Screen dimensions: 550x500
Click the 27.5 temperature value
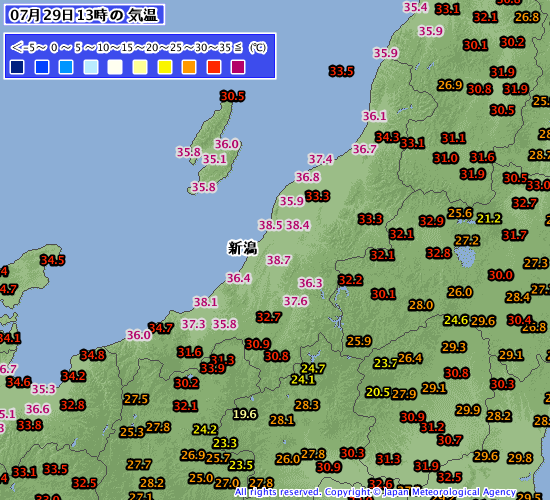136,399
